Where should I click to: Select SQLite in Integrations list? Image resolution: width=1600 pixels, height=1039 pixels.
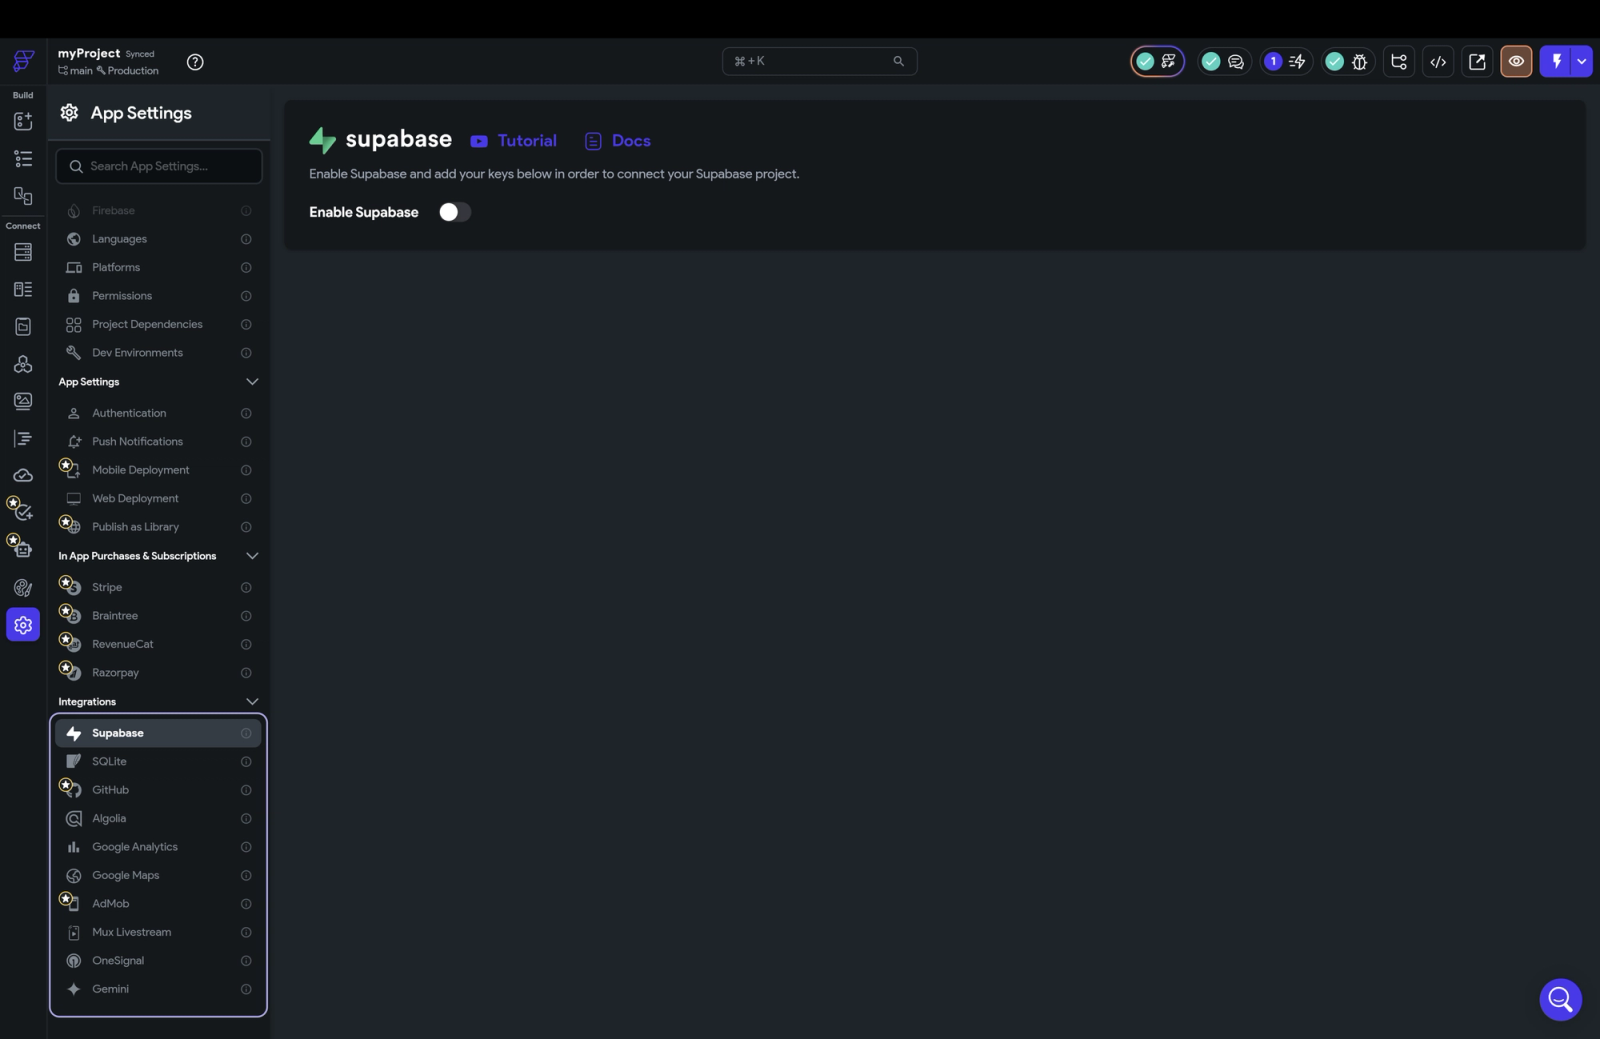point(158,761)
